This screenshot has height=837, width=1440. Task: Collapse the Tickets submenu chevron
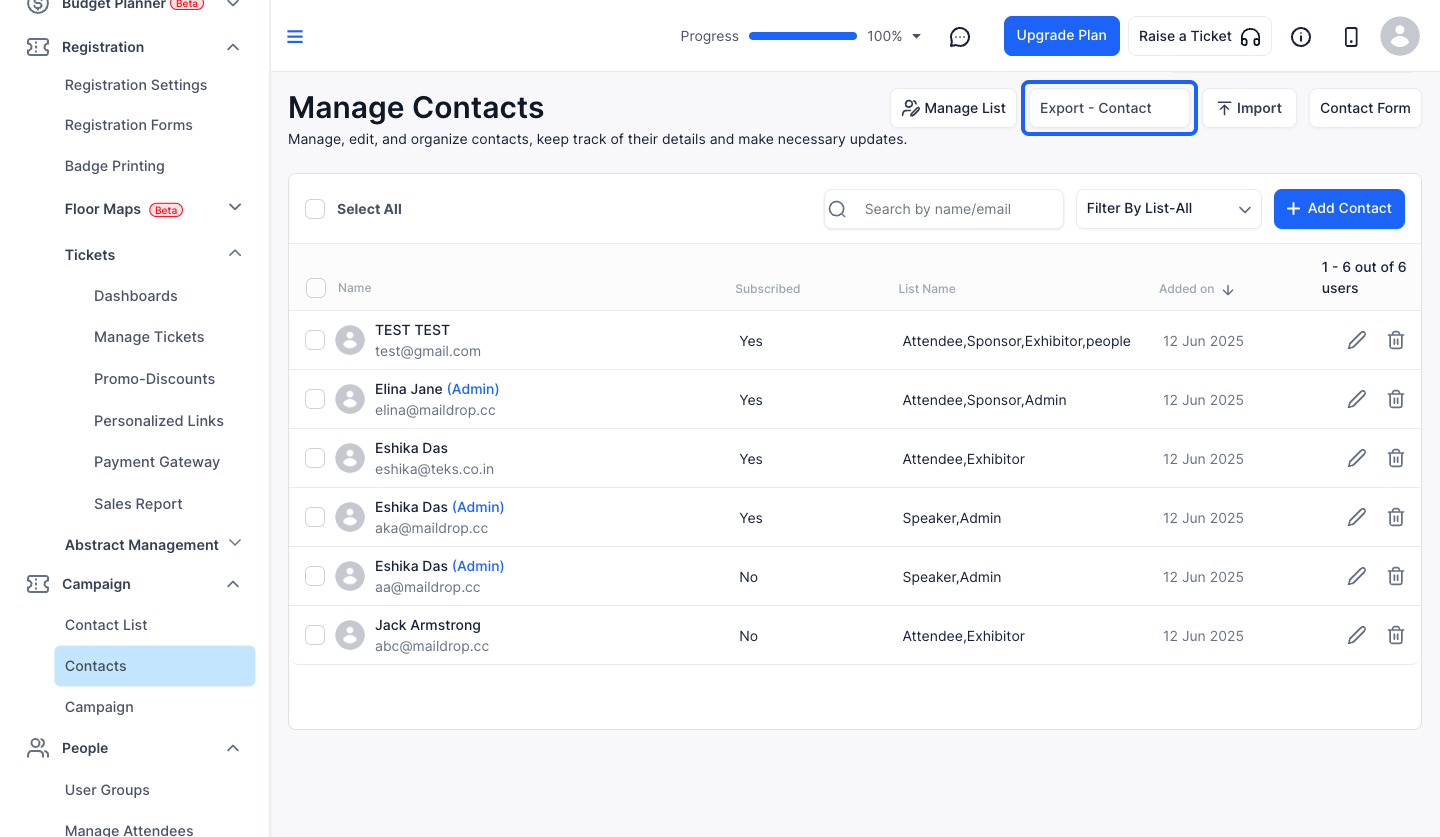235,253
